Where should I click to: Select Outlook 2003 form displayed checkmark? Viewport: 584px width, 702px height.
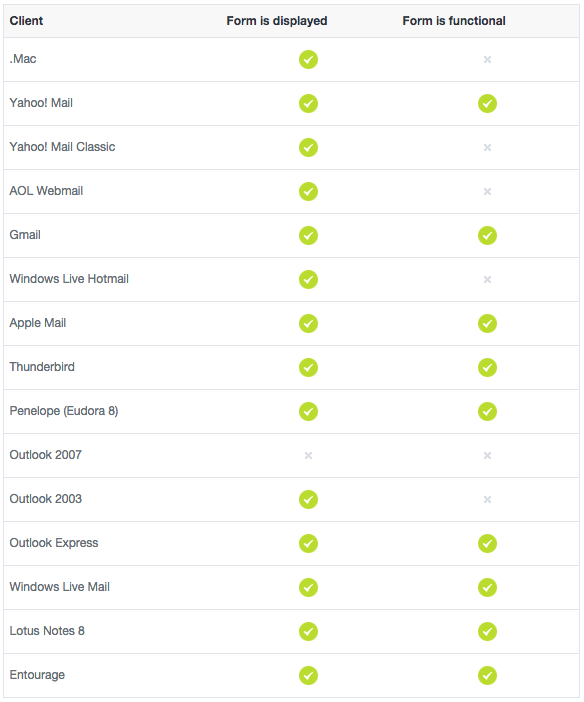coord(308,499)
